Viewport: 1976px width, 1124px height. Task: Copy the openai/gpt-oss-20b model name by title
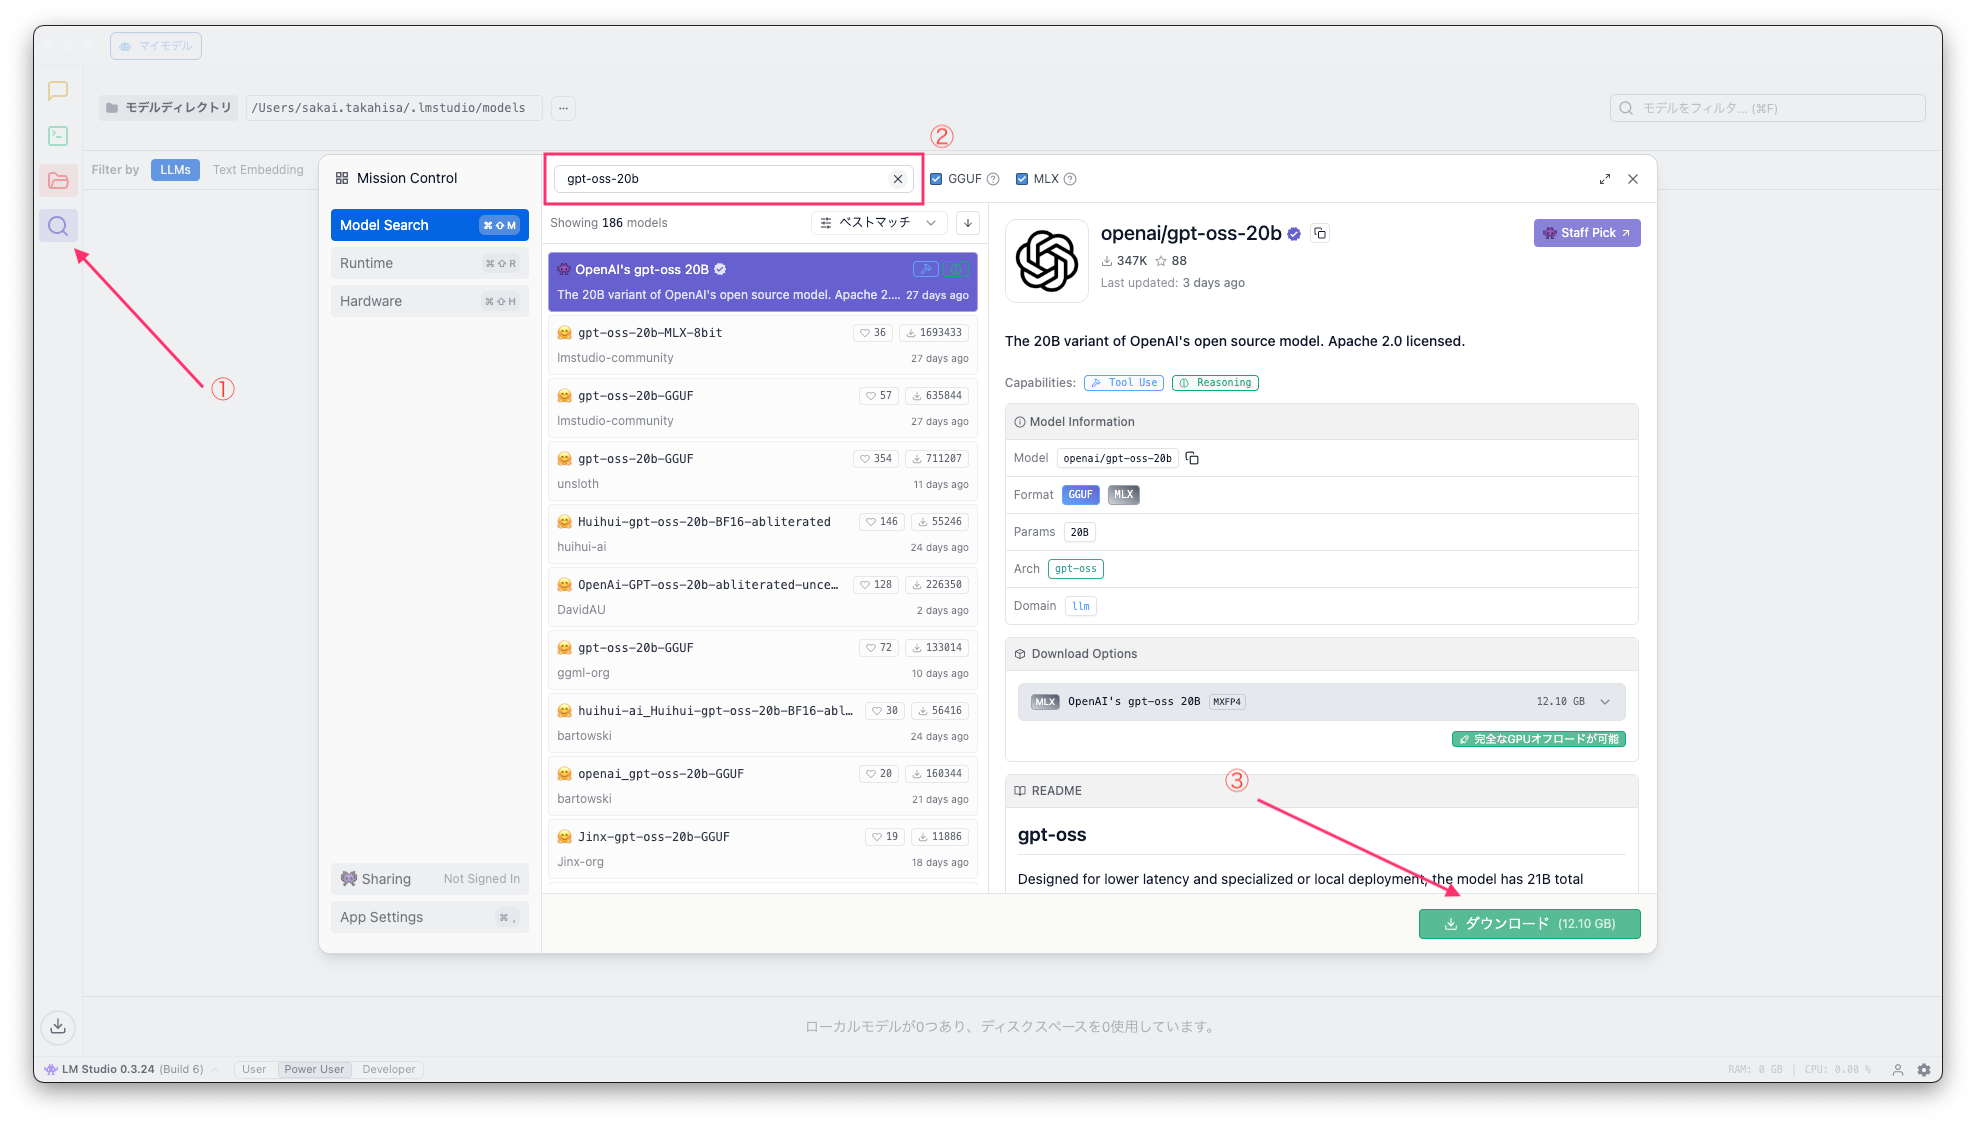point(1320,233)
